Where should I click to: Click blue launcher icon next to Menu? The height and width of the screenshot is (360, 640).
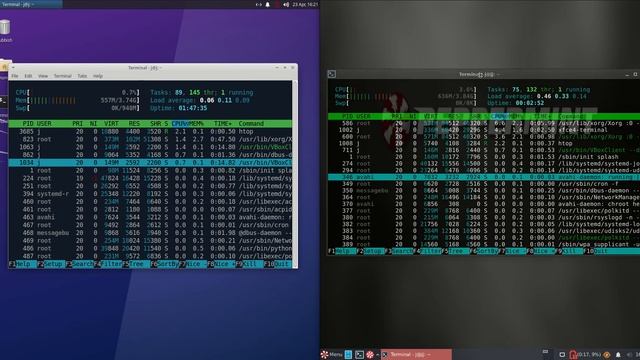349,355
